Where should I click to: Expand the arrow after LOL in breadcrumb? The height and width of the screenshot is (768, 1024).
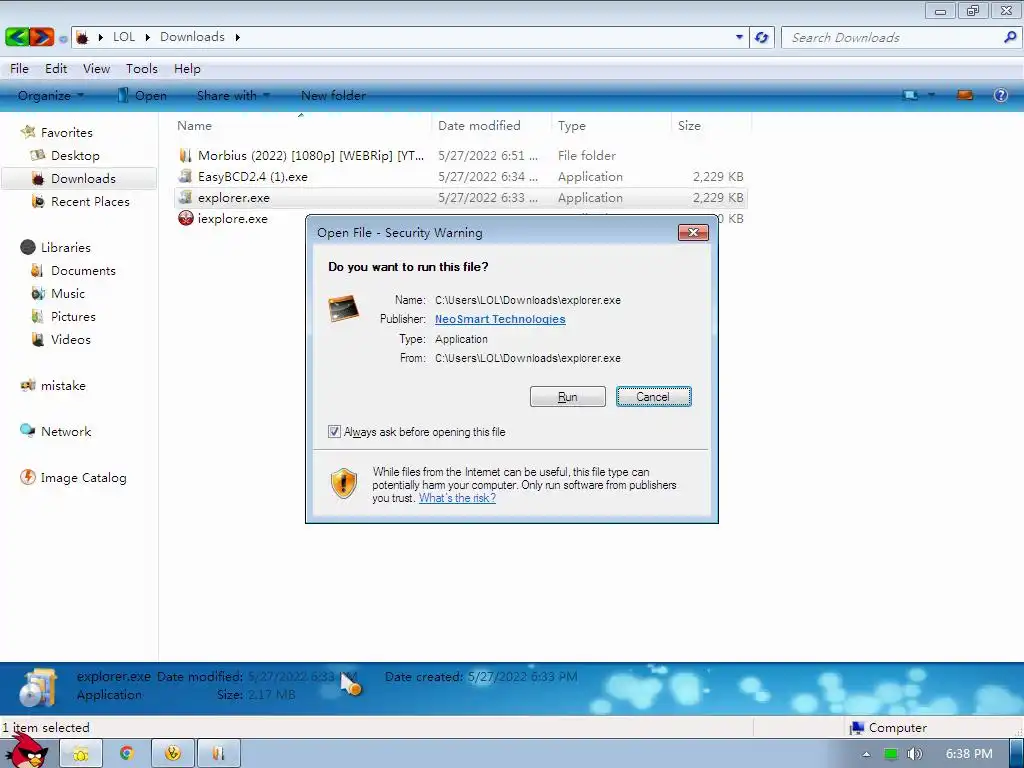[x=148, y=37]
